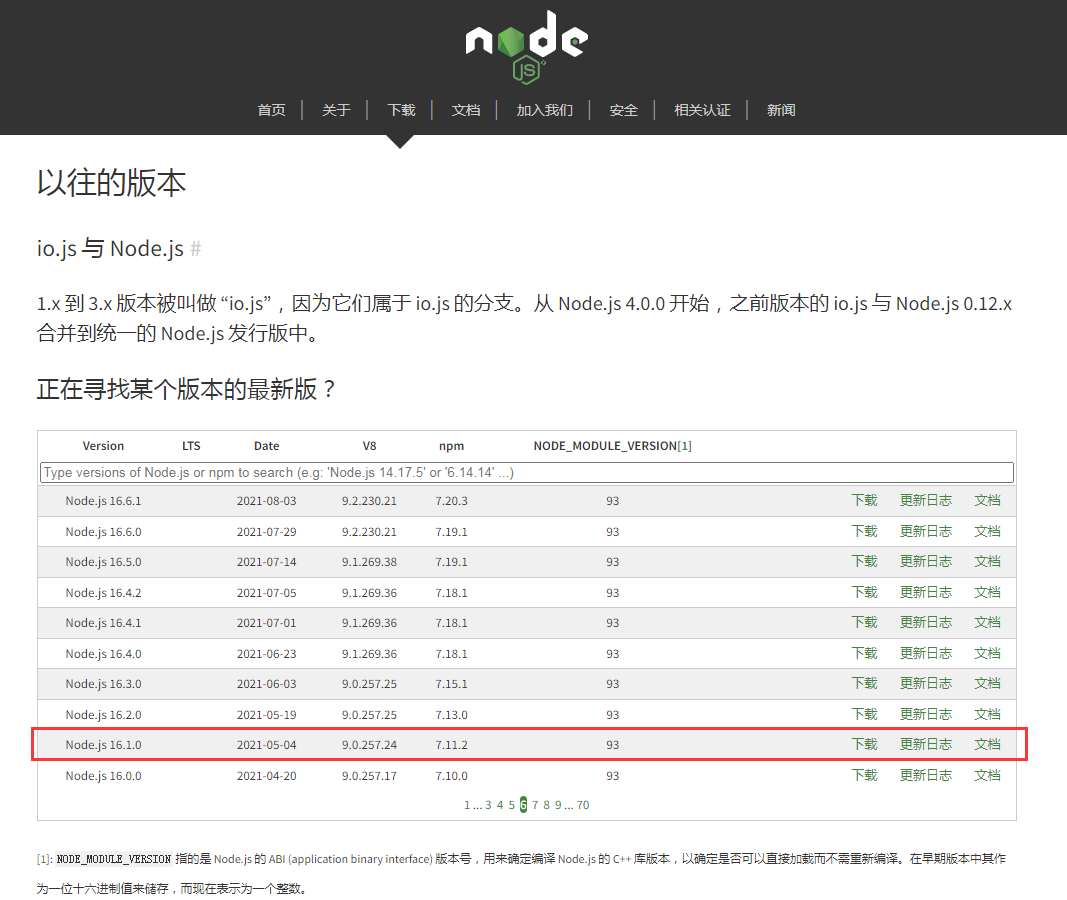
Task: Sort by the Date column header
Action: [267, 446]
